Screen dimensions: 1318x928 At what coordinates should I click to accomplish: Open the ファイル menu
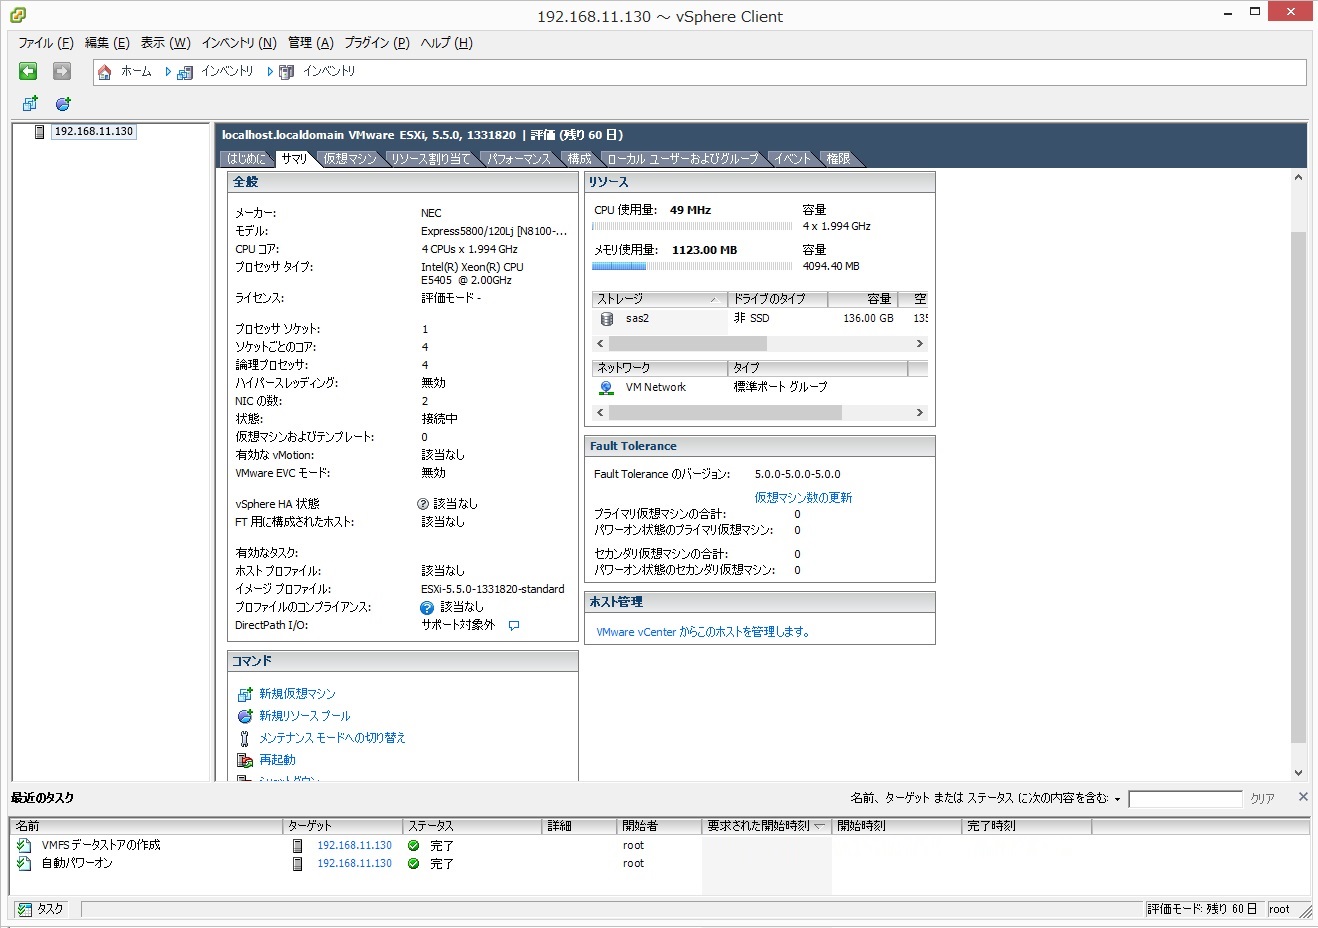click(x=46, y=43)
